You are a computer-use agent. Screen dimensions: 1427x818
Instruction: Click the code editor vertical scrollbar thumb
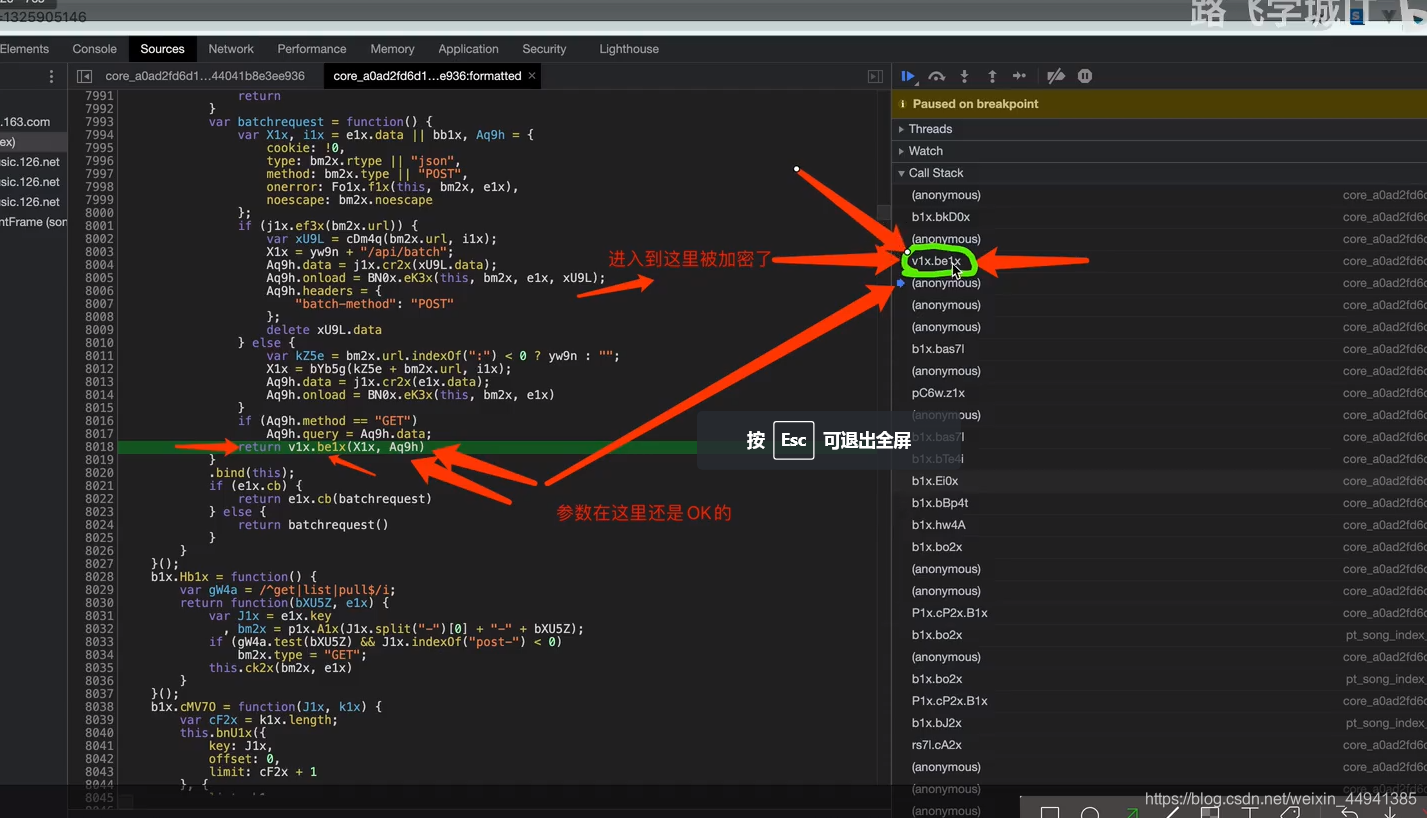[x=883, y=213]
